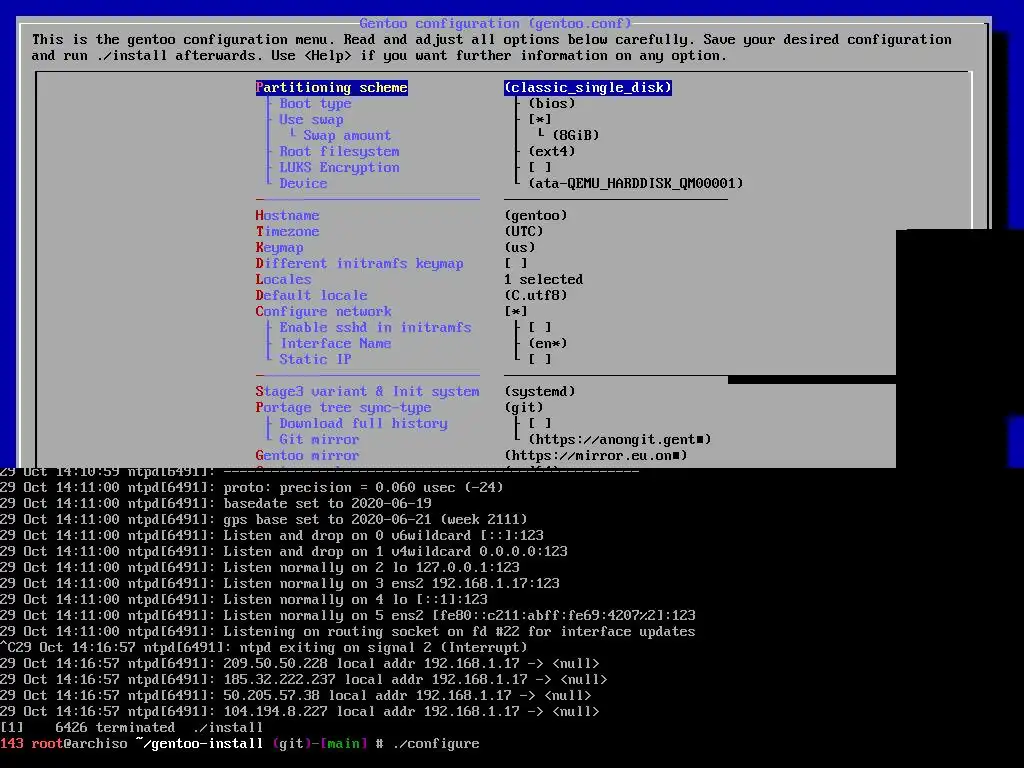
Task: Toggle the Static IP checkbox
Action: [x=540, y=359]
